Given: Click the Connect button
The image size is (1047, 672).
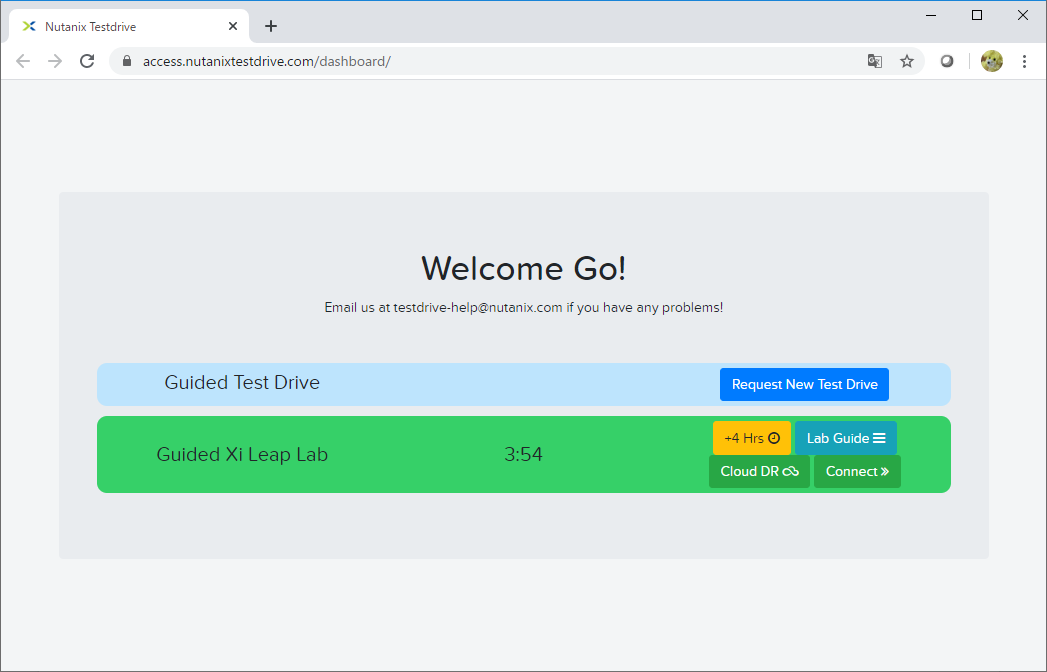Looking at the screenshot, I should 857,471.
